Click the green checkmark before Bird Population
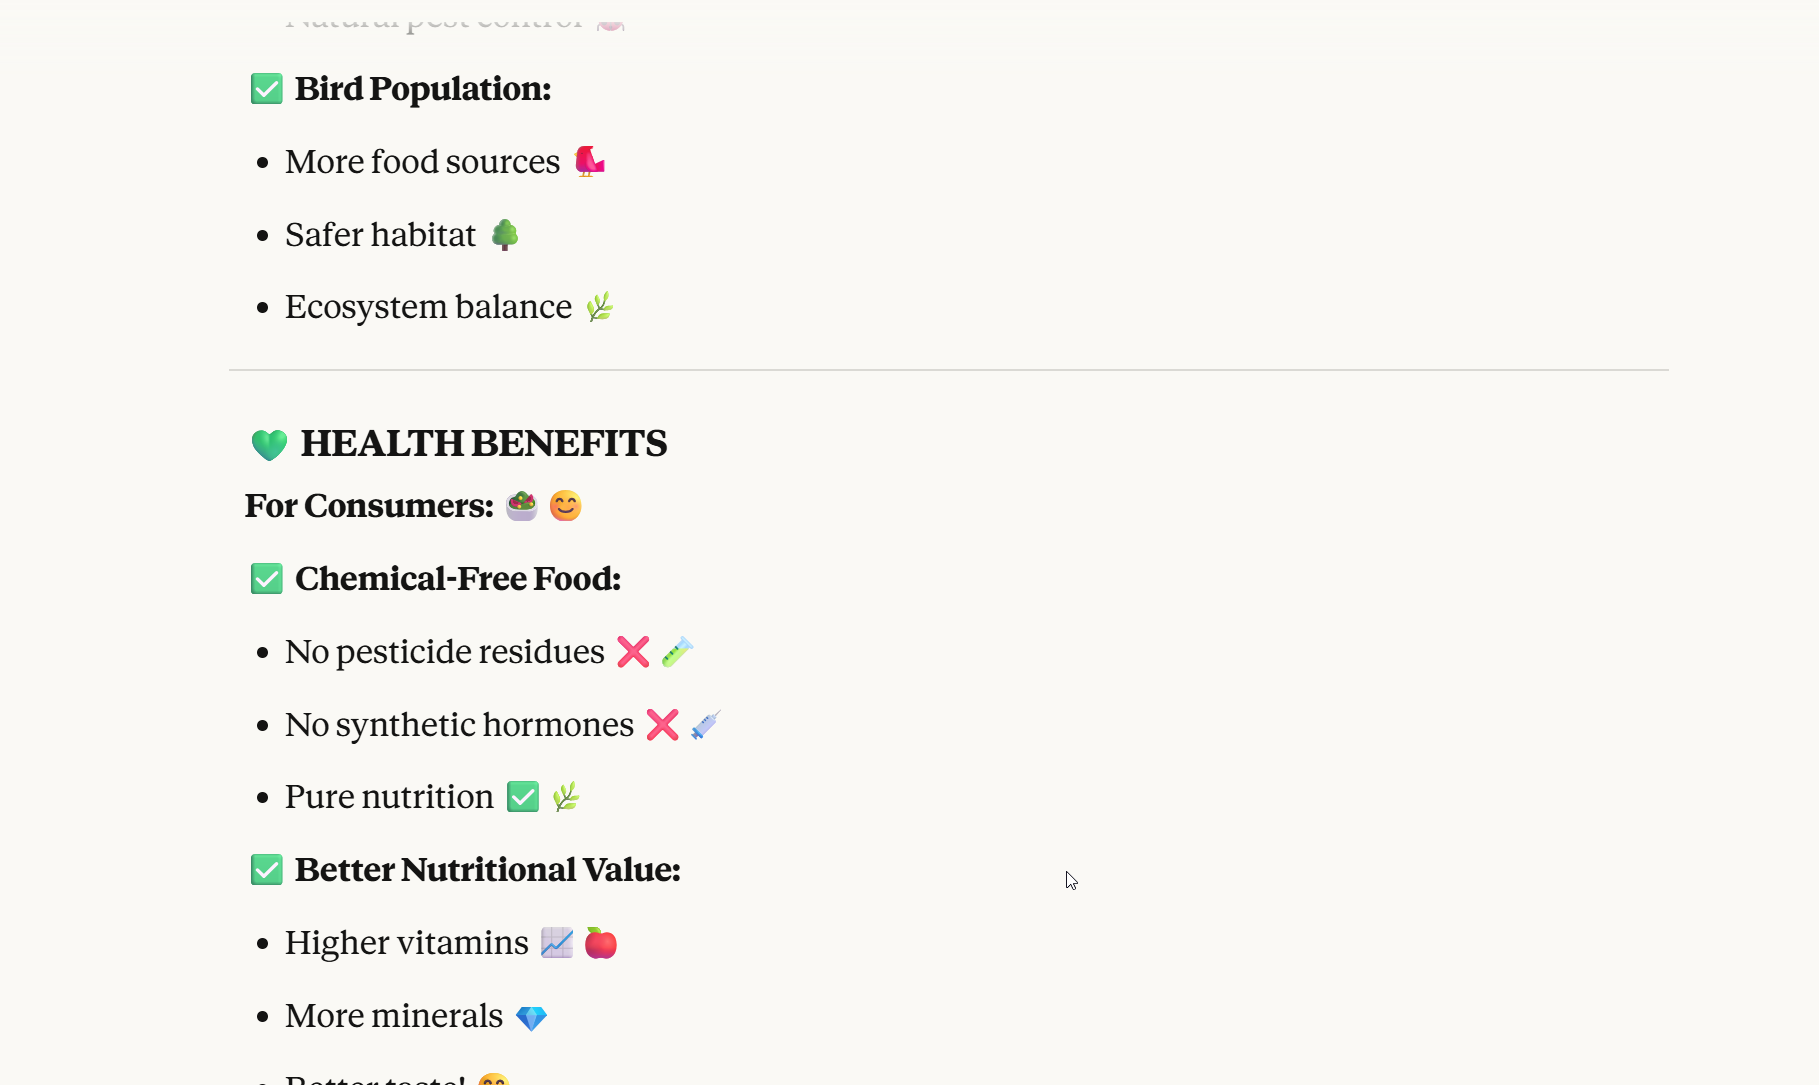1819x1085 pixels. [x=267, y=89]
